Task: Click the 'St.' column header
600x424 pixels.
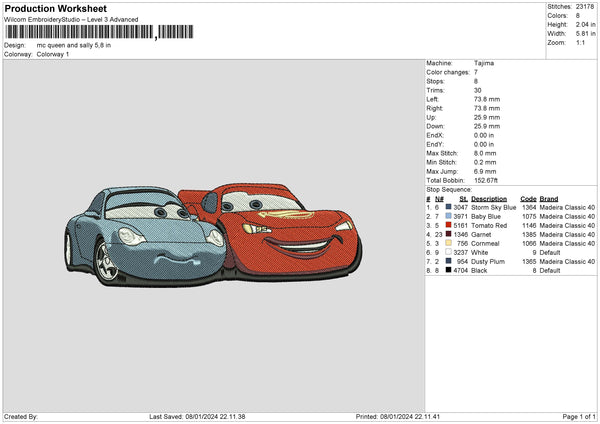Action: point(463,199)
